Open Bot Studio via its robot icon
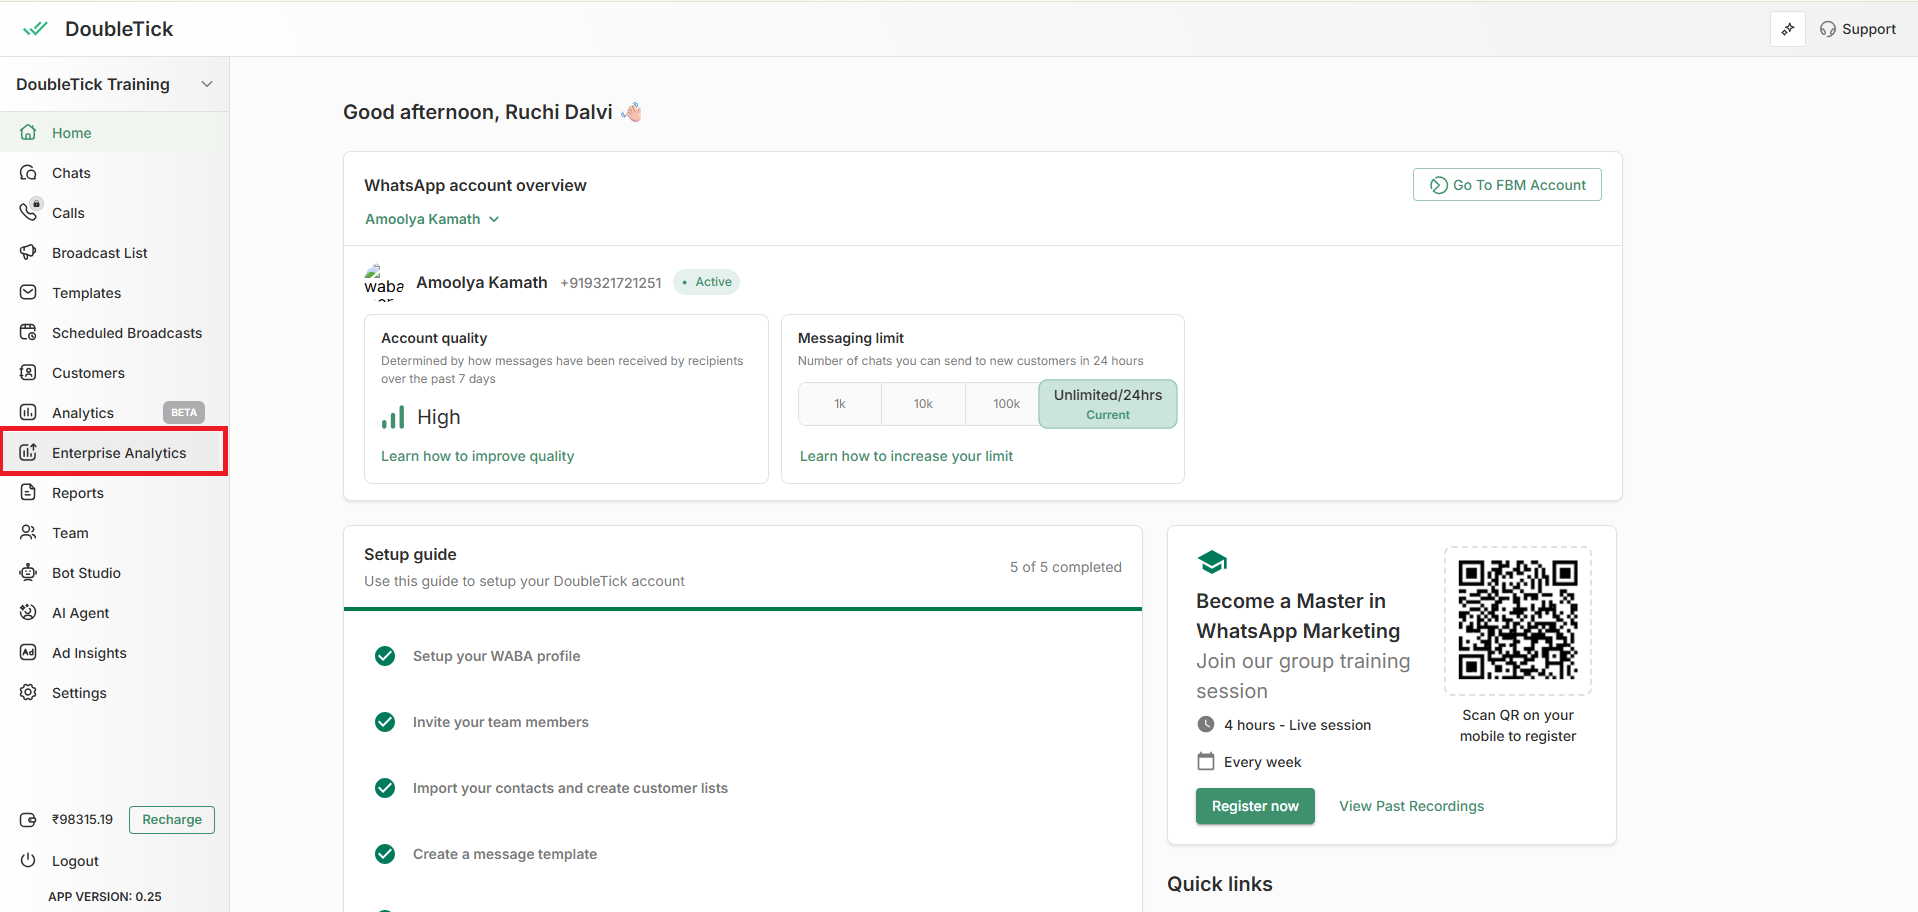 coord(28,573)
